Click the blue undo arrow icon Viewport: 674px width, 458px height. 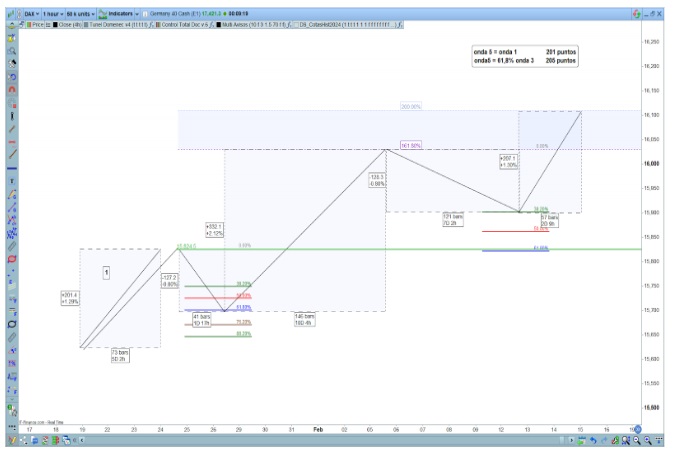click(593, 440)
